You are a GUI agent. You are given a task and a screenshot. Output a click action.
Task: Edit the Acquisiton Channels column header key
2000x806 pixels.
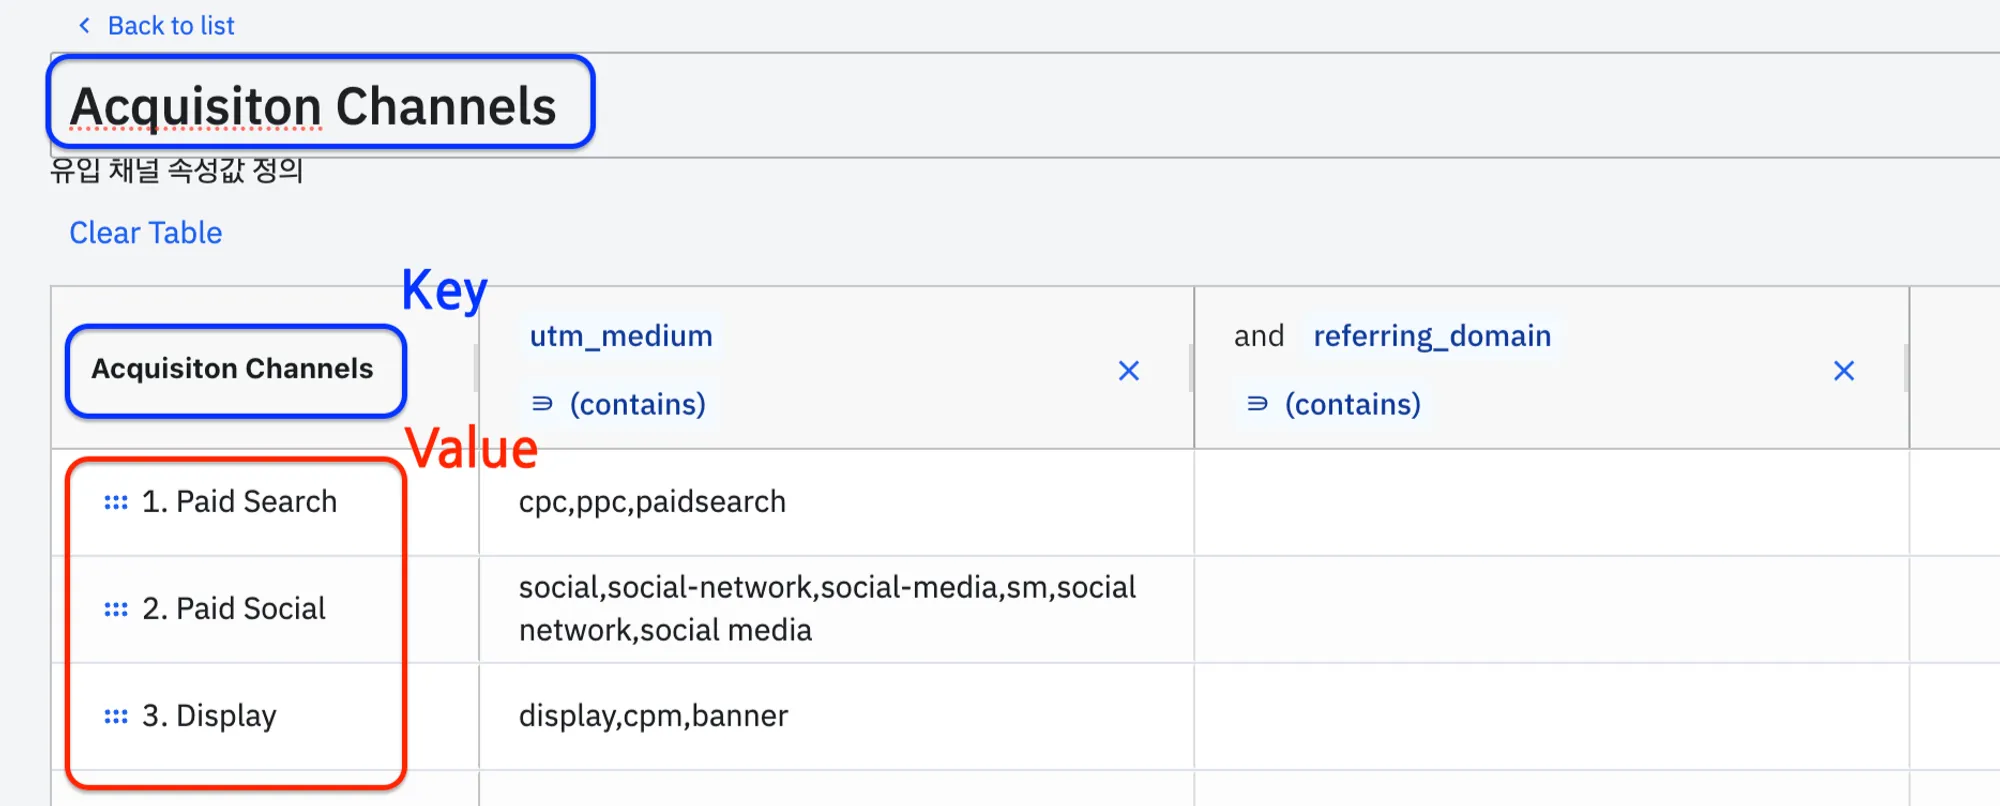pyautogui.click(x=232, y=369)
